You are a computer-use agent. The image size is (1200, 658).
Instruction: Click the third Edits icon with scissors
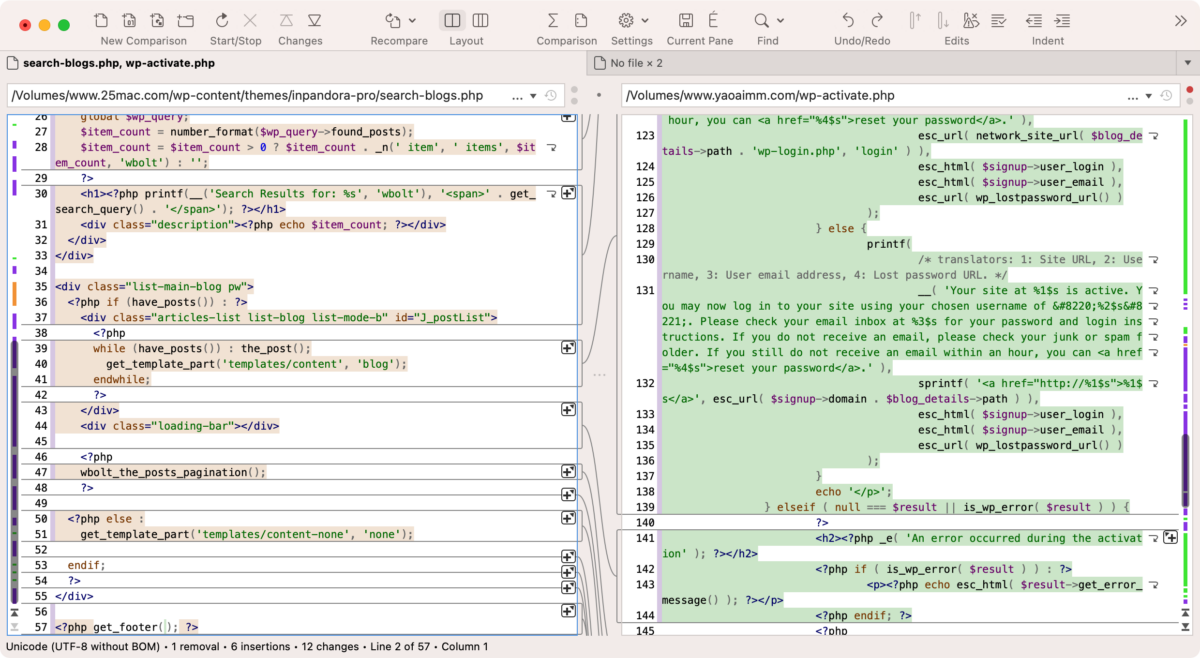971,20
